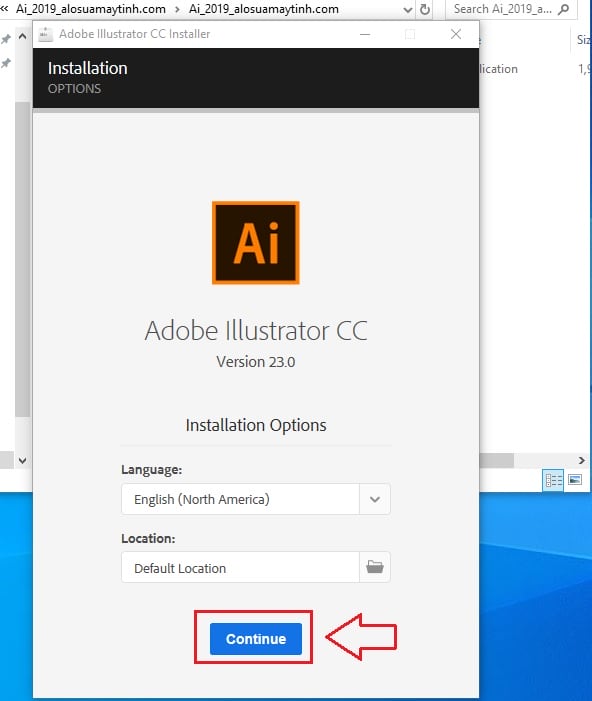Click the second pin icon in Explorer quick access
Image resolution: width=592 pixels, height=701 pixels.
[x=6, y=63]
